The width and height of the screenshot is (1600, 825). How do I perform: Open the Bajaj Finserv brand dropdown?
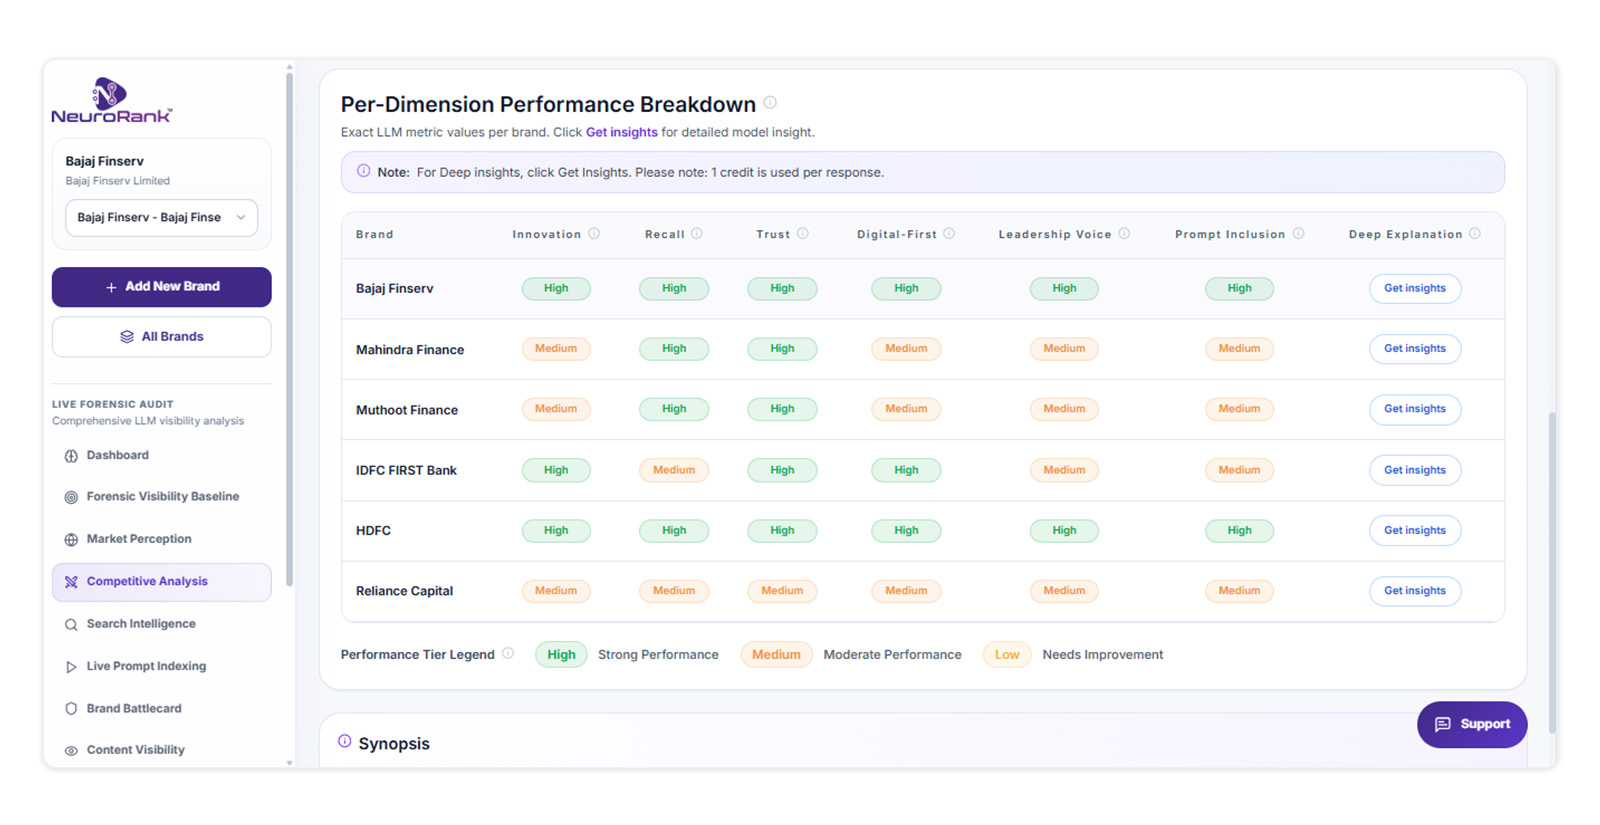[161, 218]
